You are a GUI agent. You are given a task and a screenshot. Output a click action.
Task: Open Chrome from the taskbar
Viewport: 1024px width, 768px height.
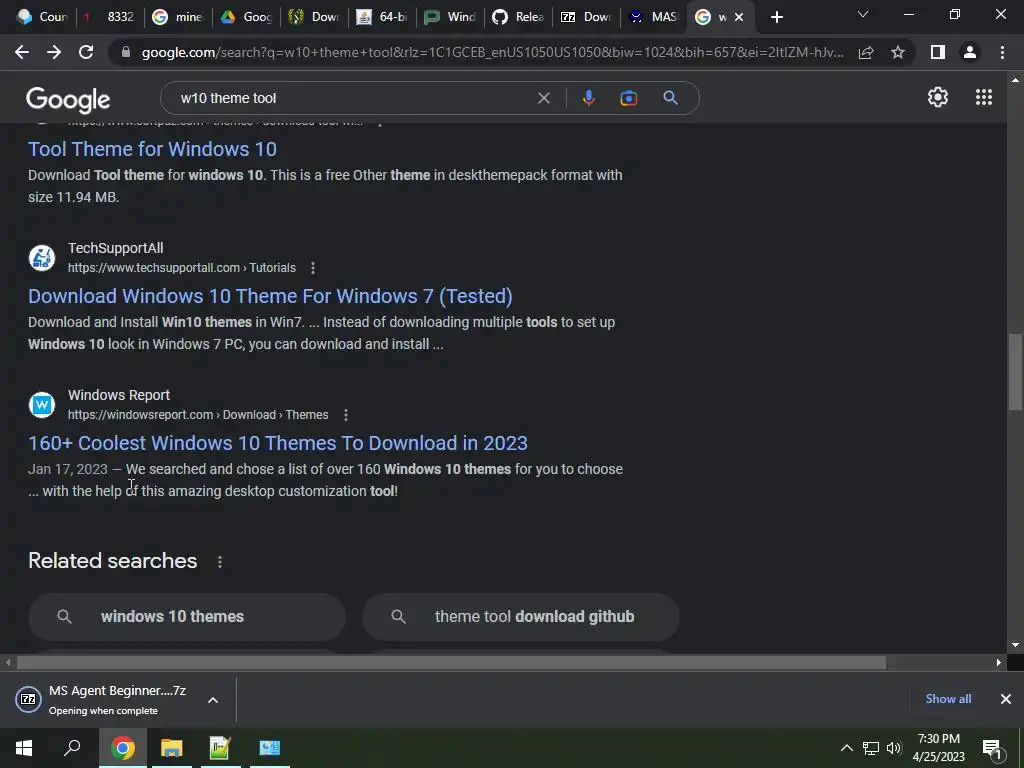pyautogui.click(x=122, y=748)
